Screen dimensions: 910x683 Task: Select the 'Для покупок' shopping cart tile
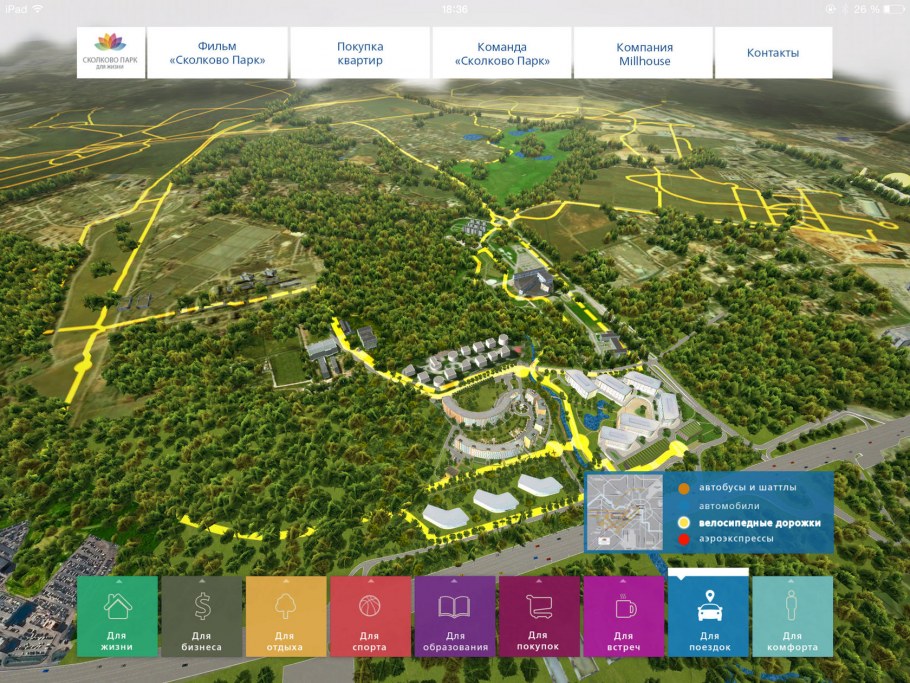pos(539,616)
